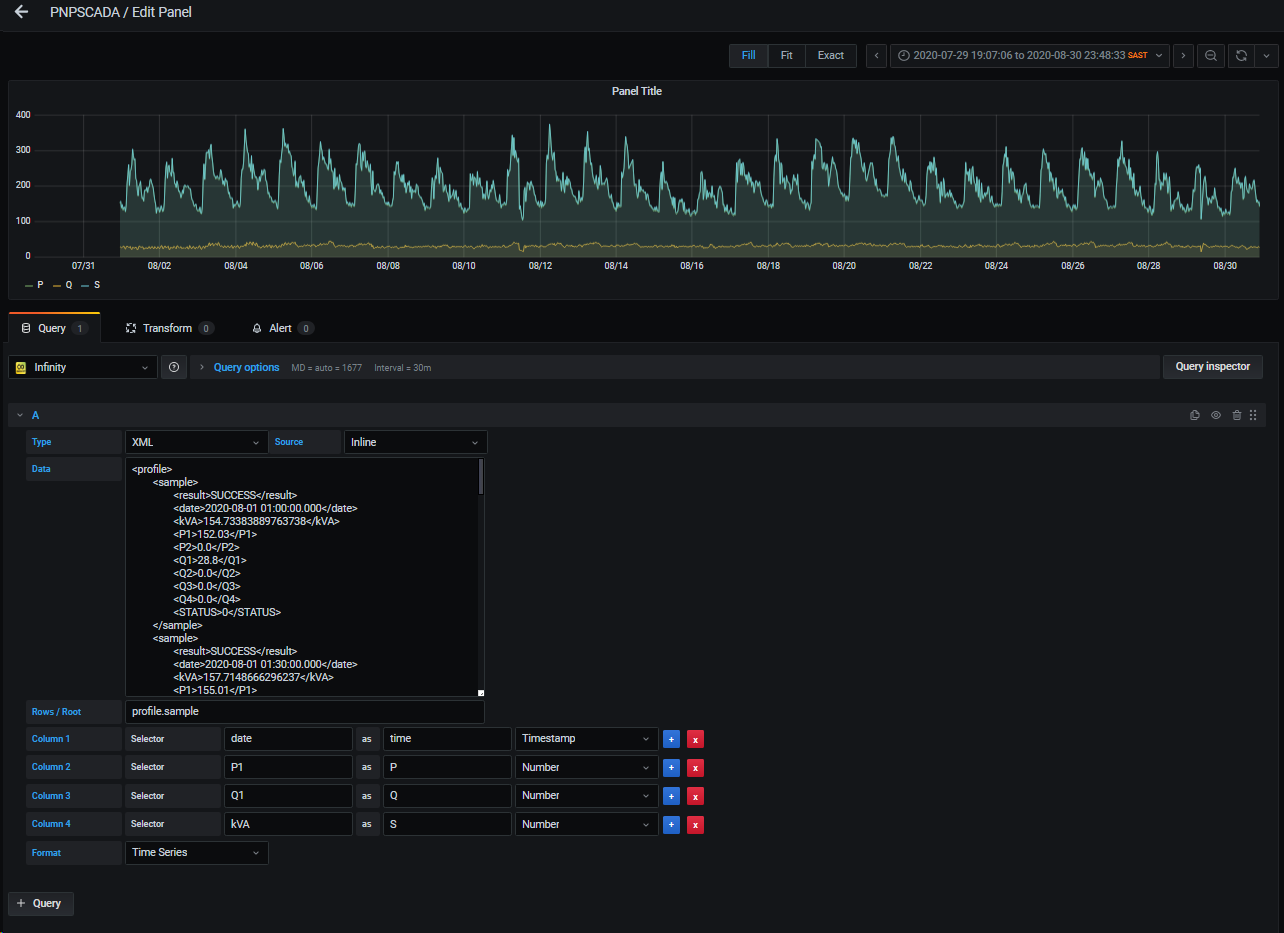This screenshot has height=933, width=1284.
Task: Open the Query inspector
Action: [x=1212, y=366]
